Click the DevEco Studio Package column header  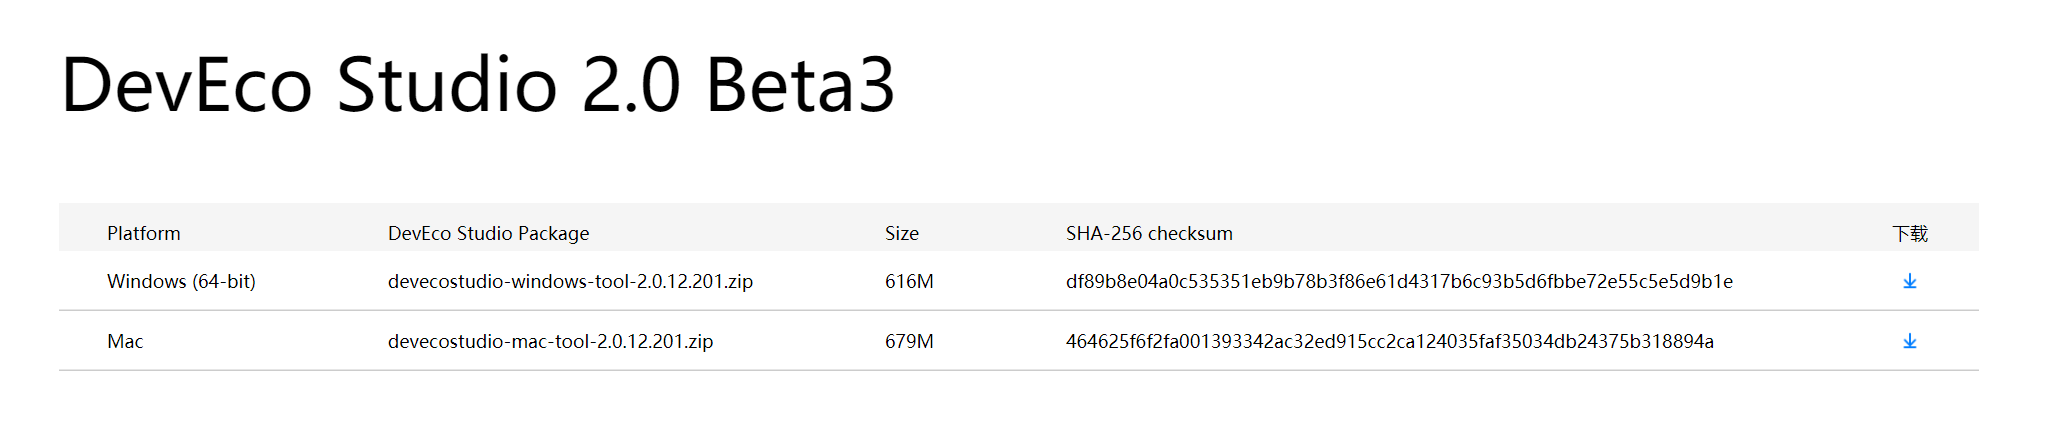[488, 233]
